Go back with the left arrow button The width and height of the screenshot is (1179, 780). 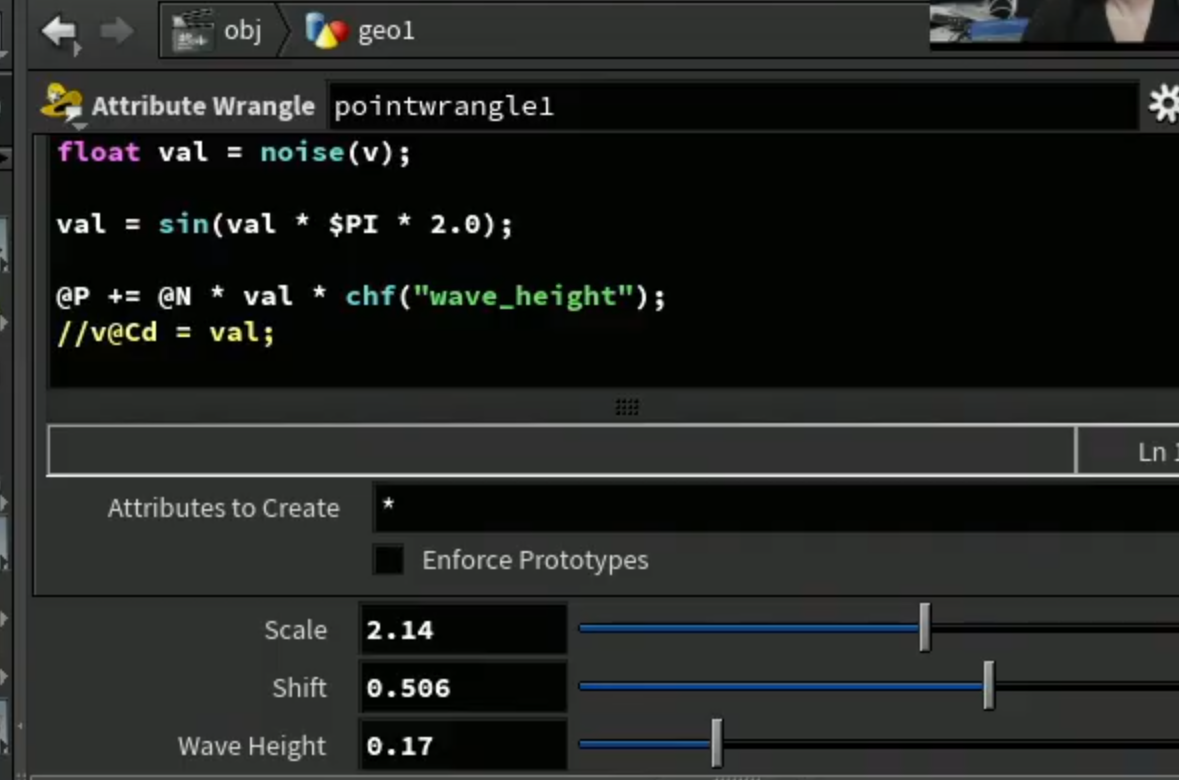click(x=61, y=32)
